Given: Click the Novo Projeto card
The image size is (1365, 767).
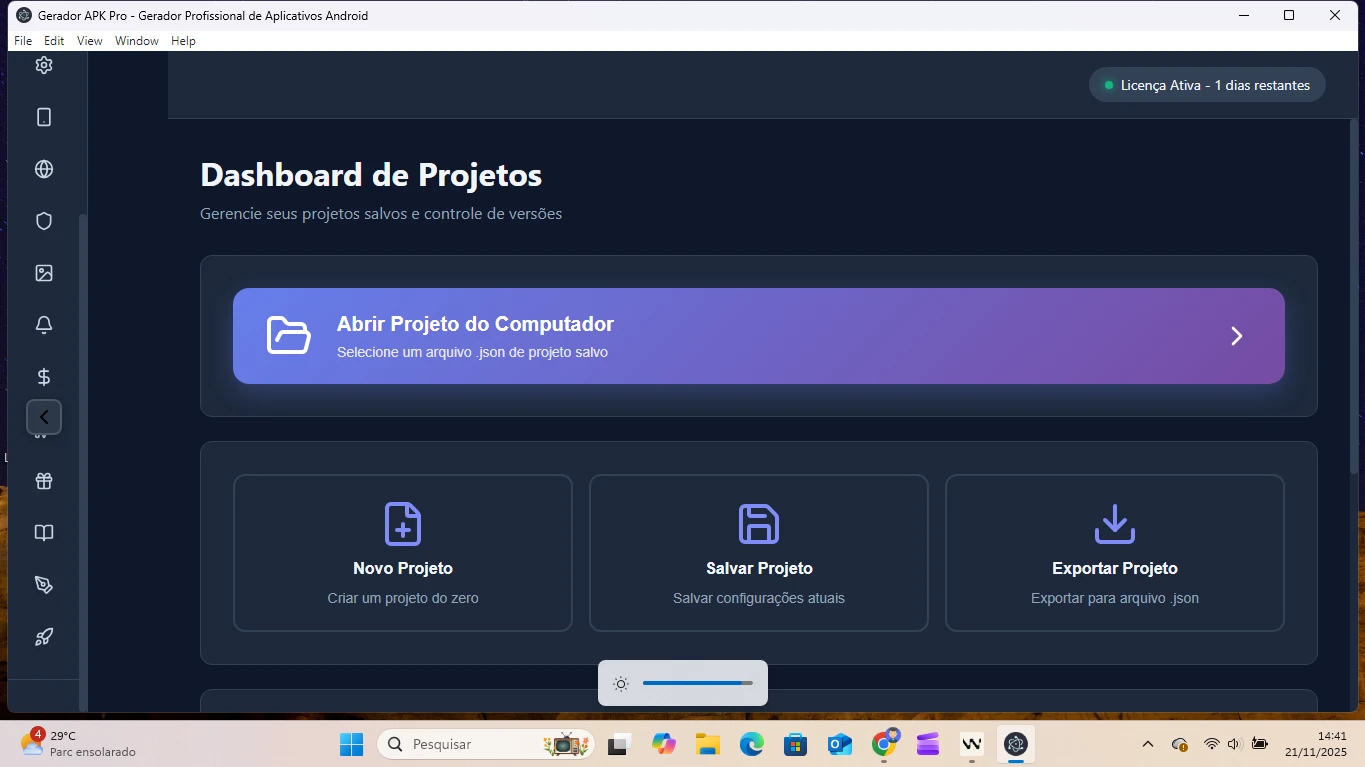Looking at the screenshot, I should click(x=403, y=553).
